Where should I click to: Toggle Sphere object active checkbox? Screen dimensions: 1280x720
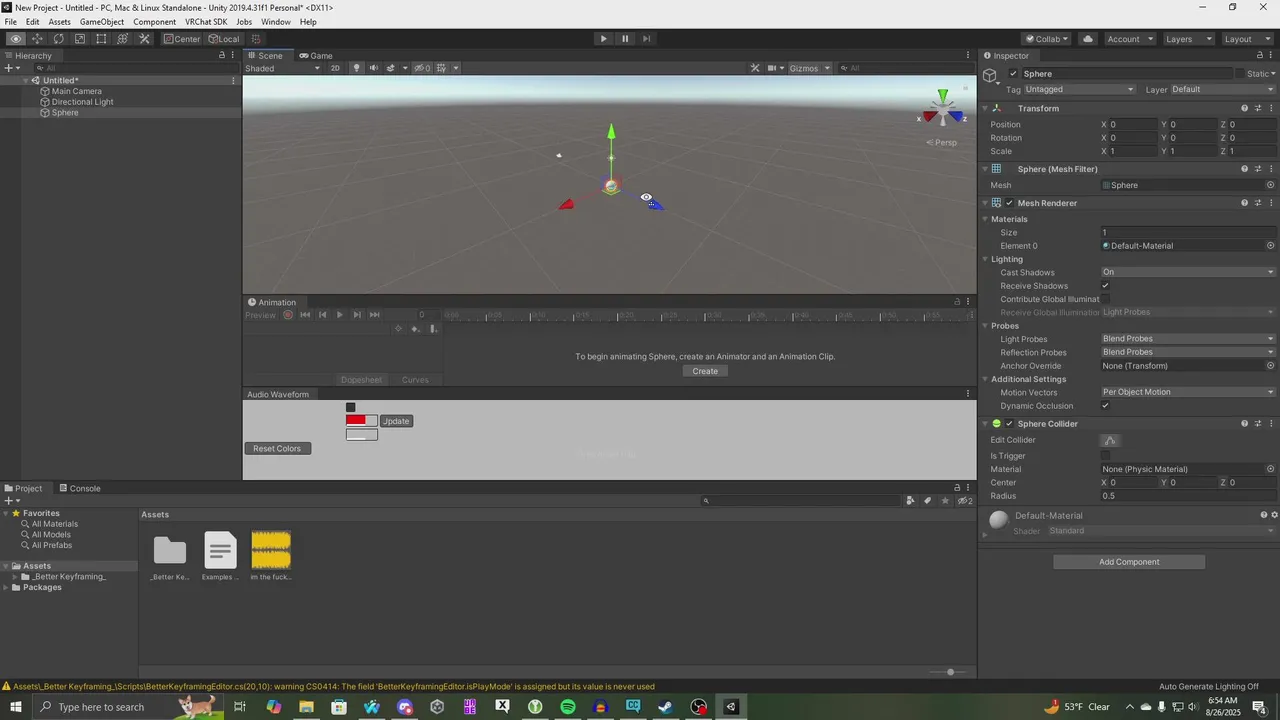pos(1013,74)
